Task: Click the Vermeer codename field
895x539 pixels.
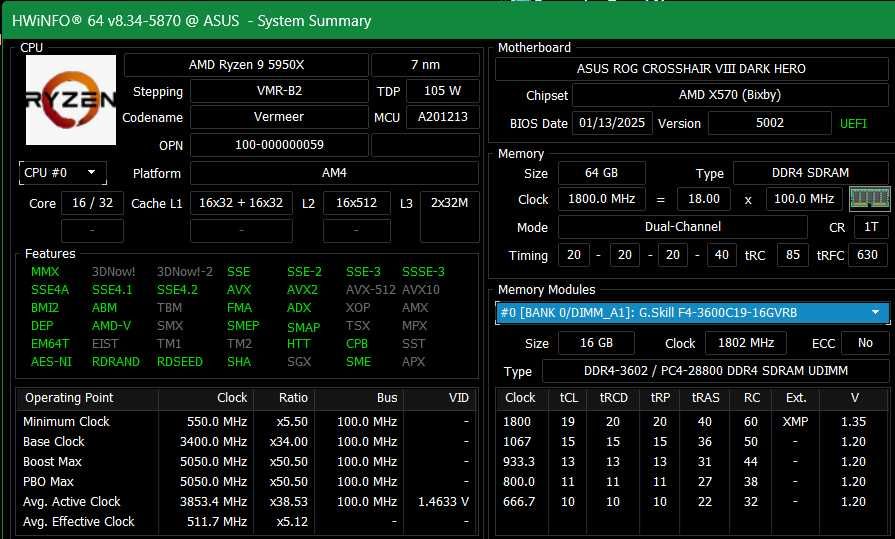Action: (x=279, y=117)
